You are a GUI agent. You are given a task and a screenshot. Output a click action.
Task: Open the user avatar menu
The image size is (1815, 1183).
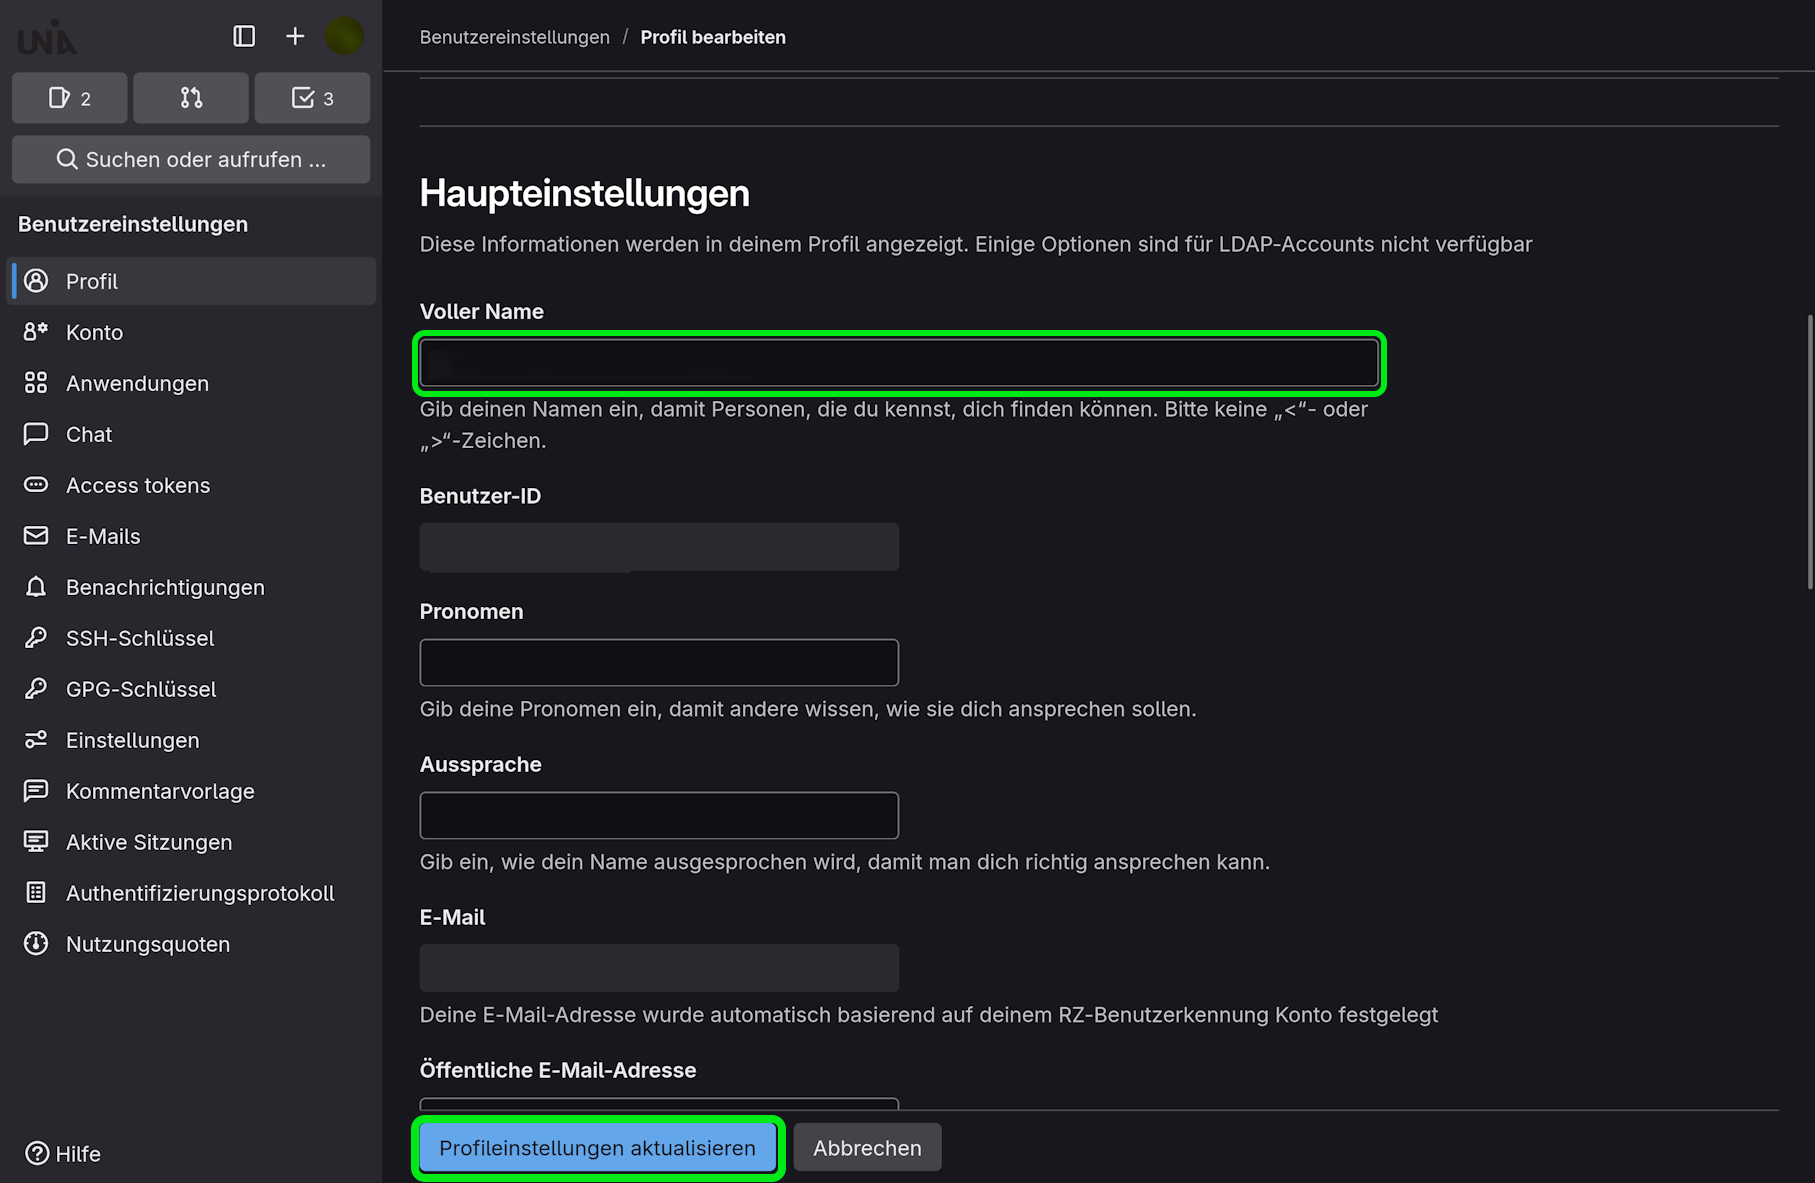click(x=344, y=37)
